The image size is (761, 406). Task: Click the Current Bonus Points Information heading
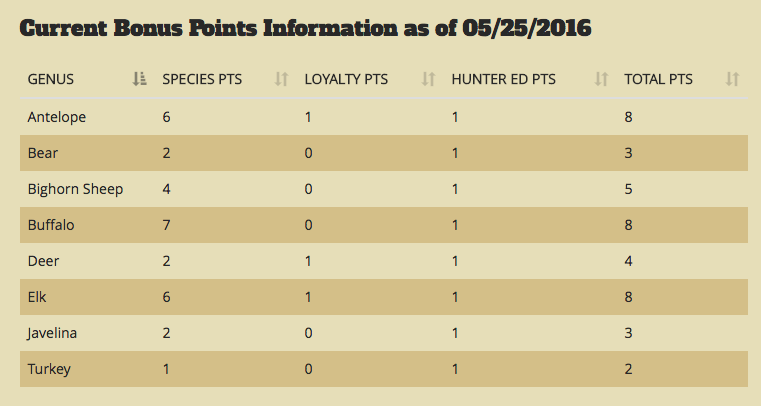pyautogui.click(x=305, y=28)
